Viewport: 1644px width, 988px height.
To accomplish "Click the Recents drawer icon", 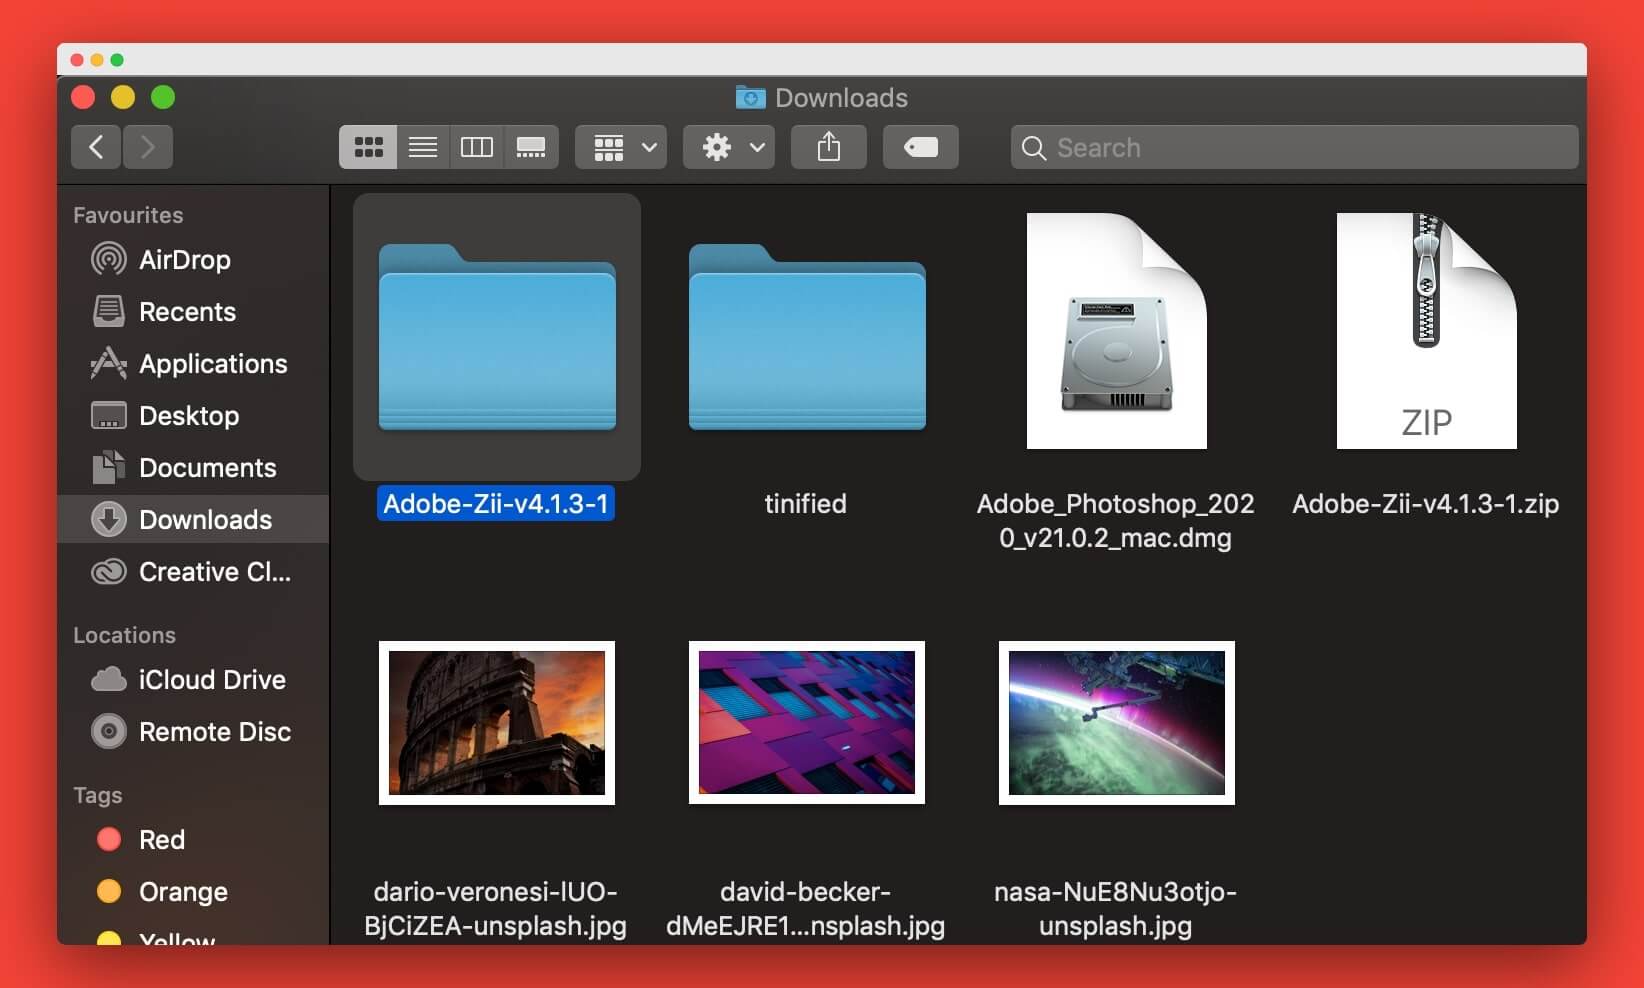I will click(109, 311).
